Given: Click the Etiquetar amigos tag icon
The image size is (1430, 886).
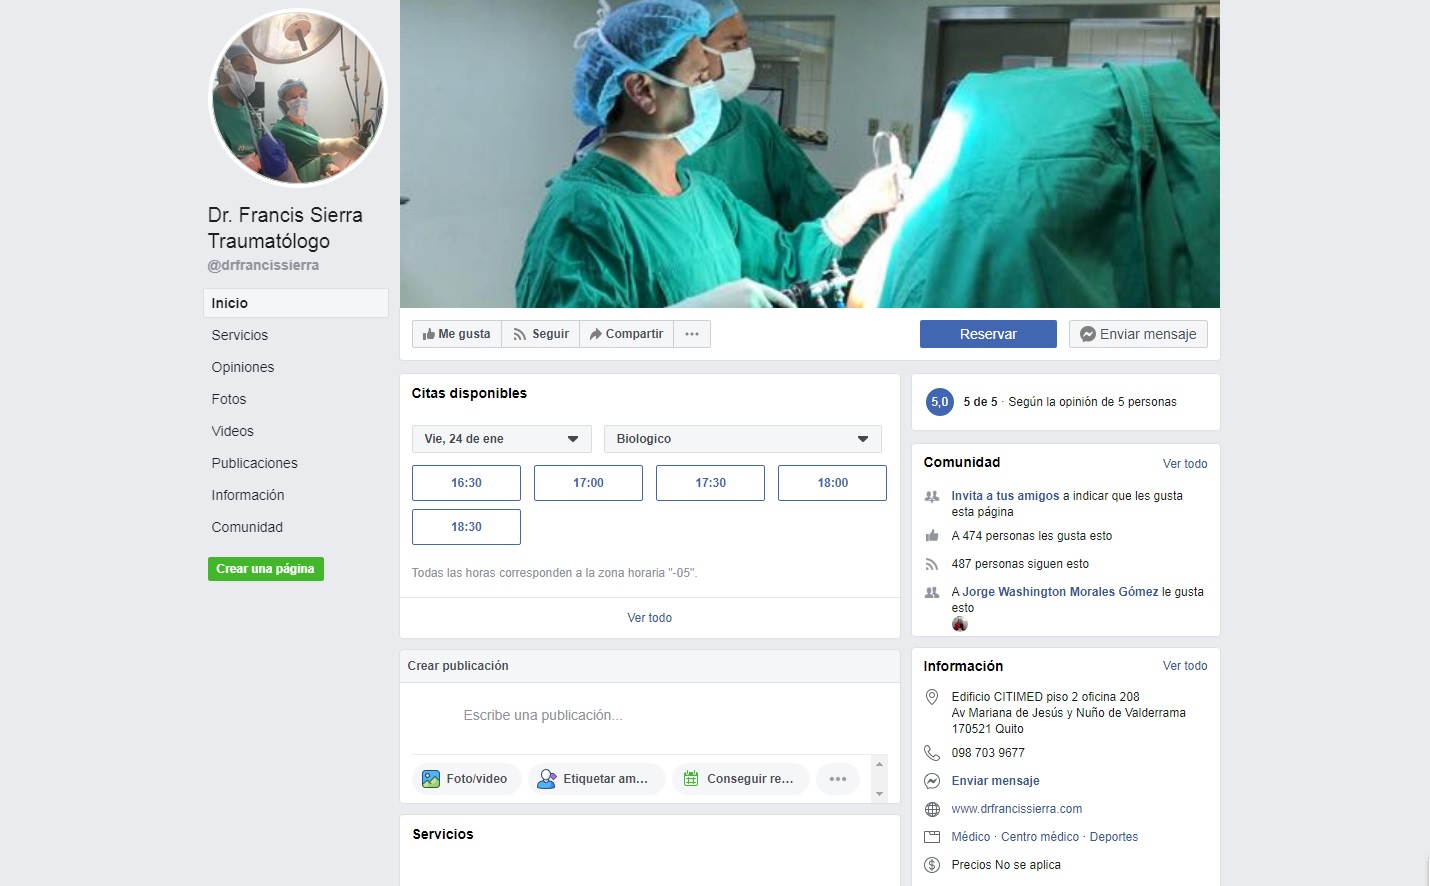Looking at the screenshot, I should coord(547,779).
